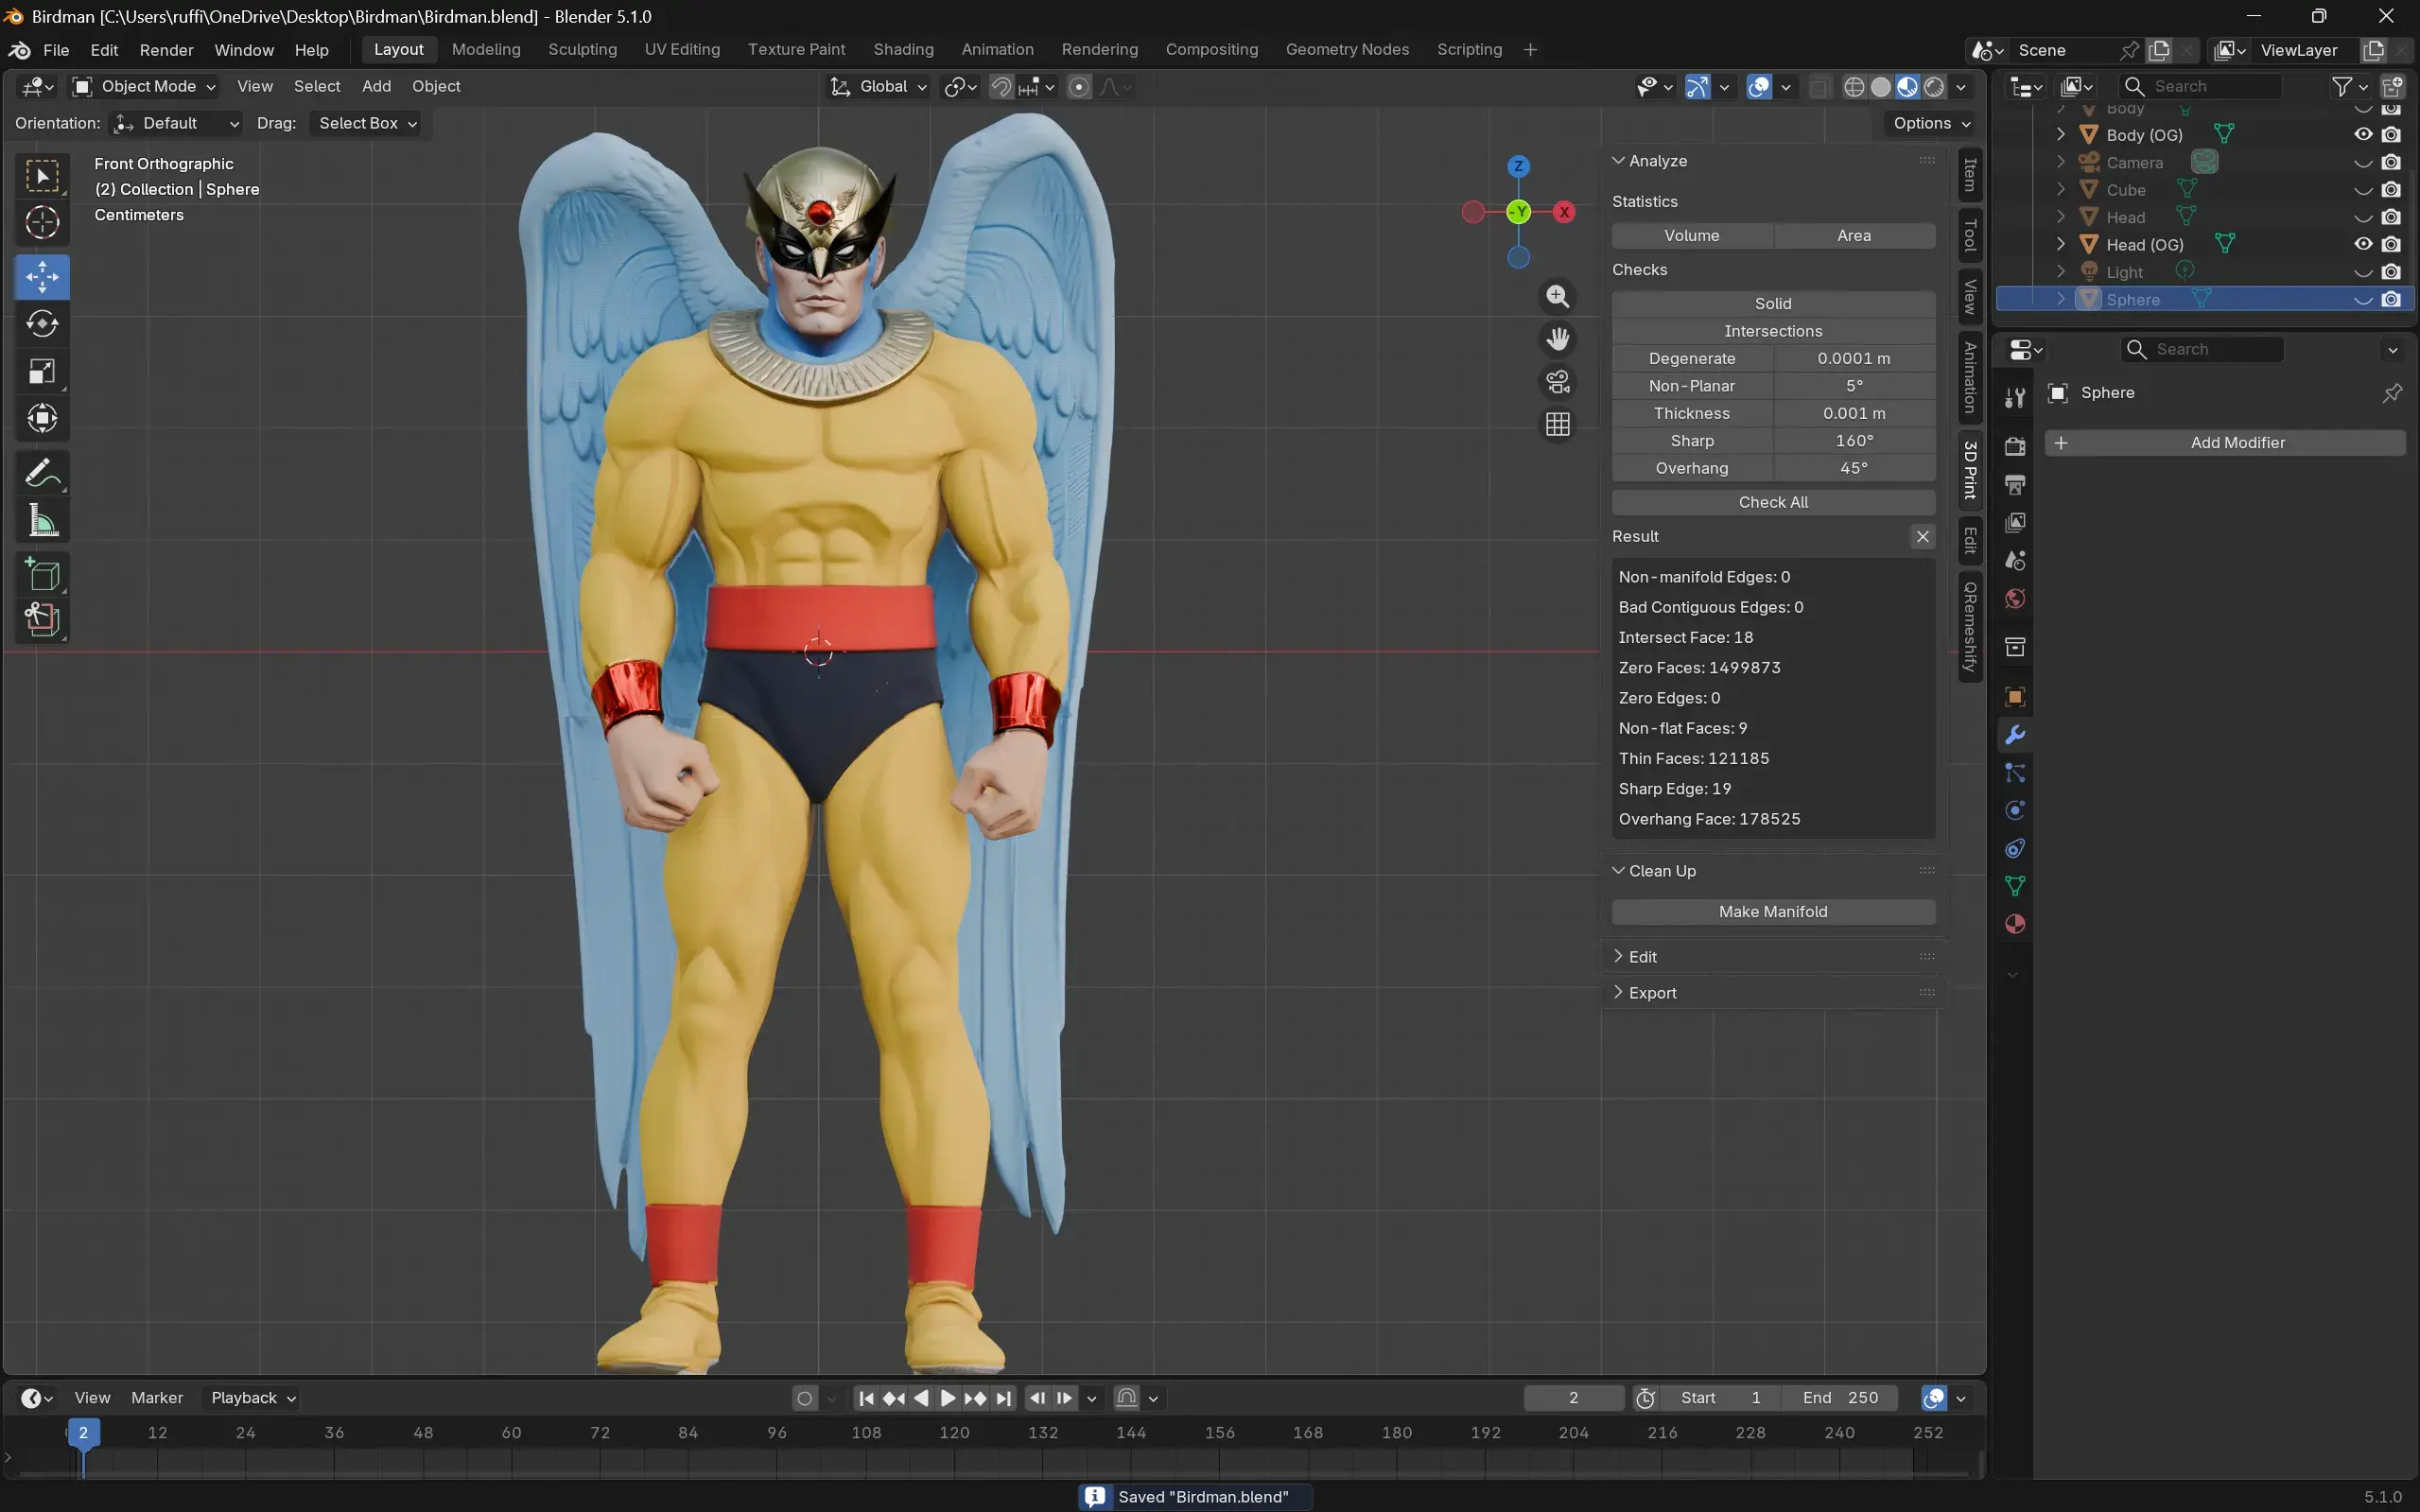The image size is (2420, 1512).
Task: Click the Check All button
Action: pos(1773,503)
